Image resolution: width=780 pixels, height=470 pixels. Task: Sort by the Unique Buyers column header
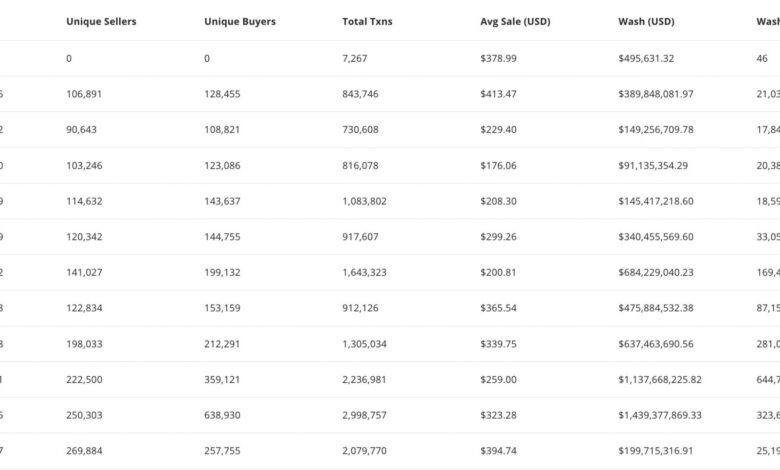(x=239, y=22)
